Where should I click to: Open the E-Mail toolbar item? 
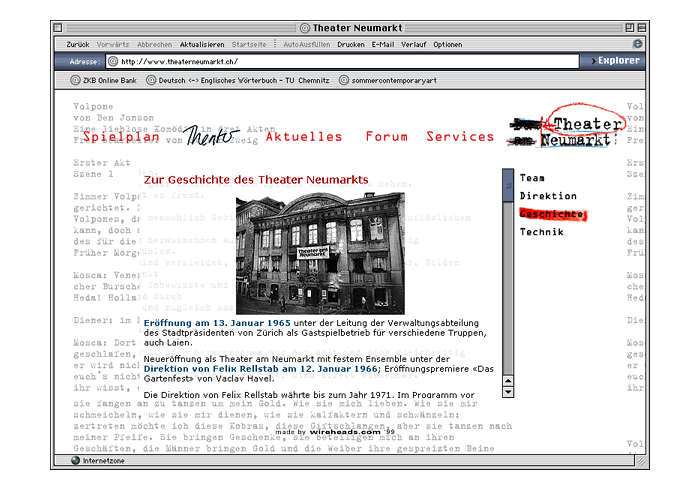coord(383,45)
